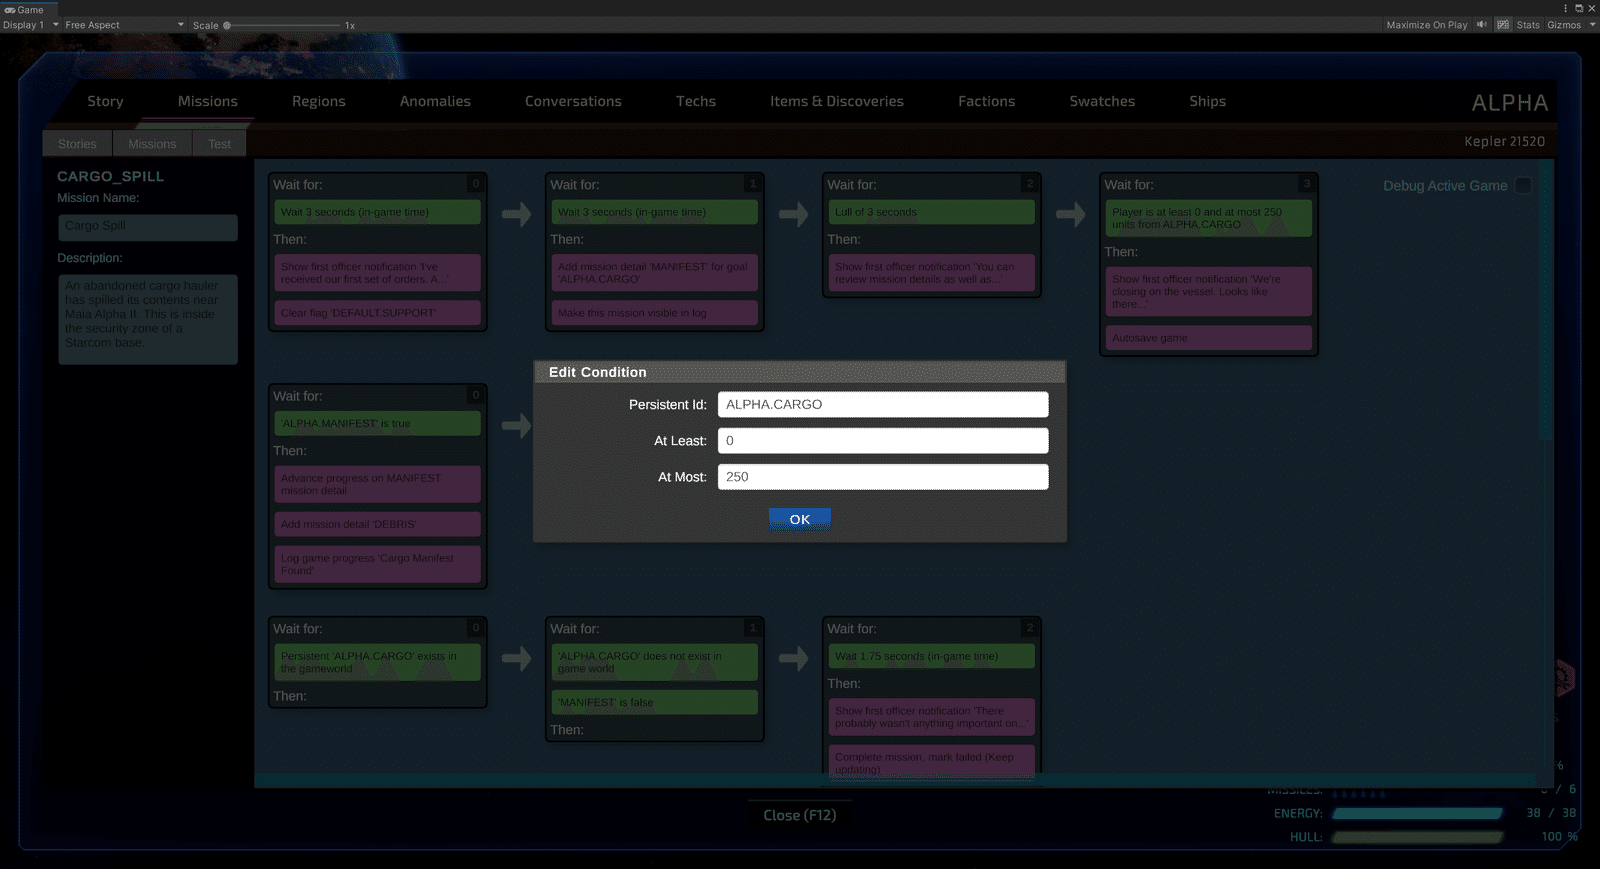Screen dimensions: 1600x869
Task: Select the Stories sub-tab
Action: coord(77,144)
